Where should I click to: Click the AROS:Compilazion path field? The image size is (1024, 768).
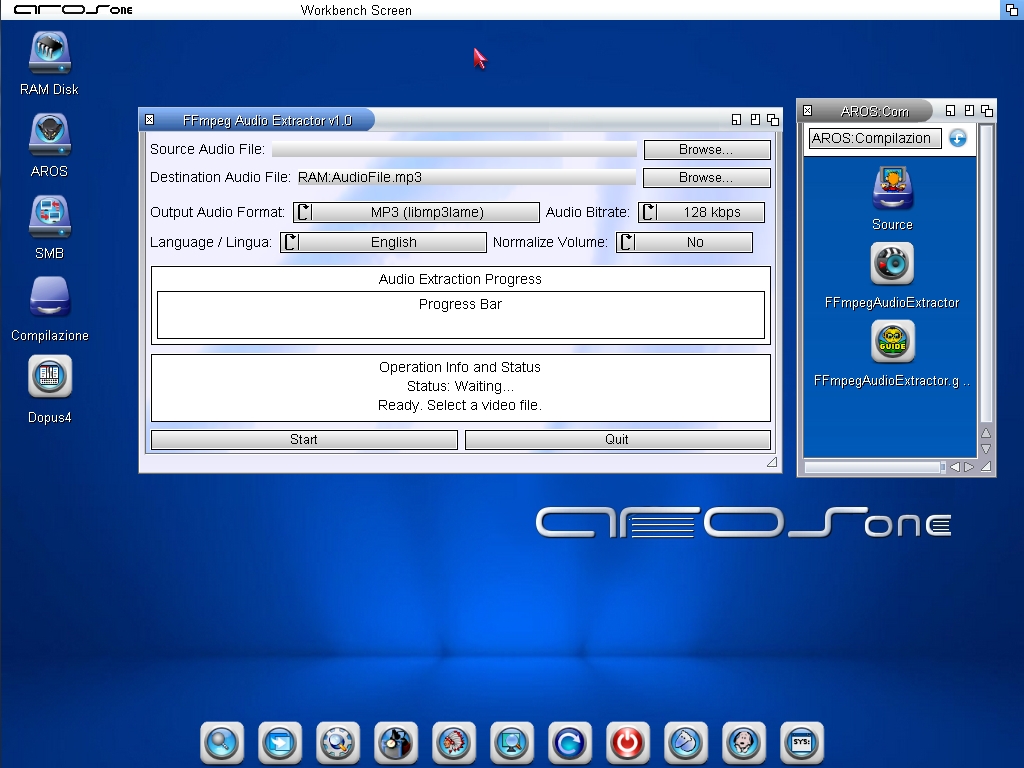(x=875, y=138)
